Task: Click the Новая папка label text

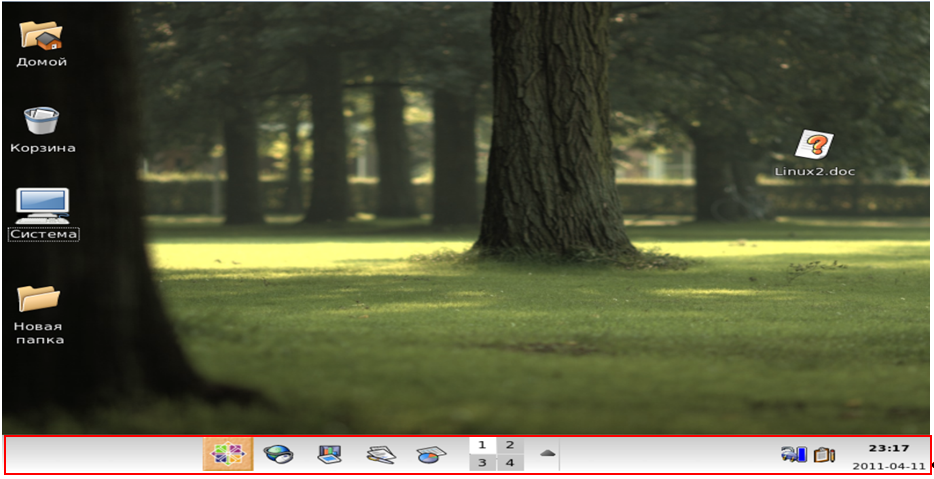Action: 39,333
